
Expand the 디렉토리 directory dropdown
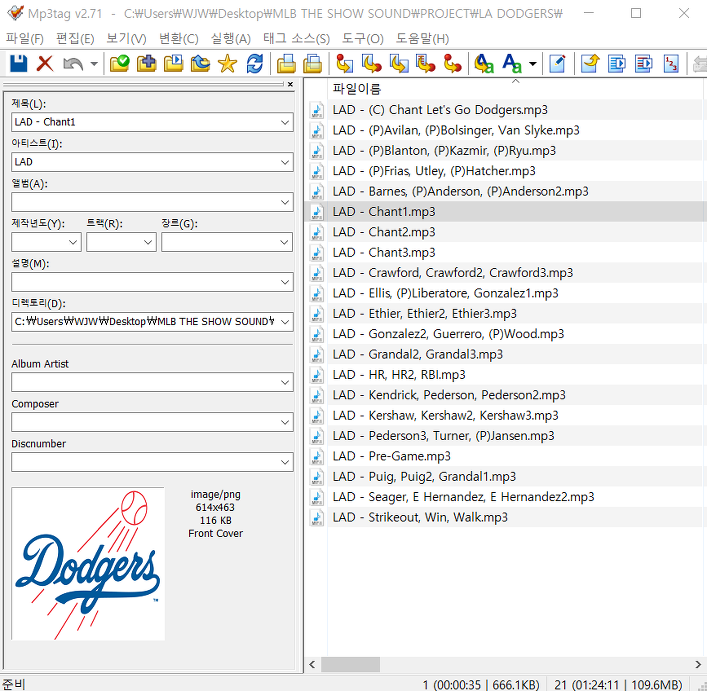tap(285, 322)
